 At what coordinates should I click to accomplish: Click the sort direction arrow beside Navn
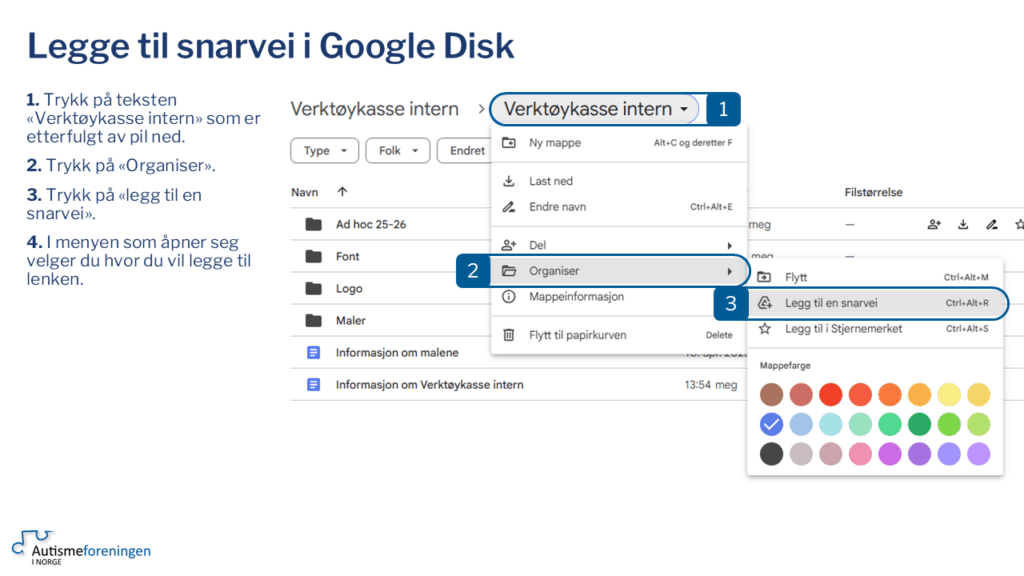[342, 192]
